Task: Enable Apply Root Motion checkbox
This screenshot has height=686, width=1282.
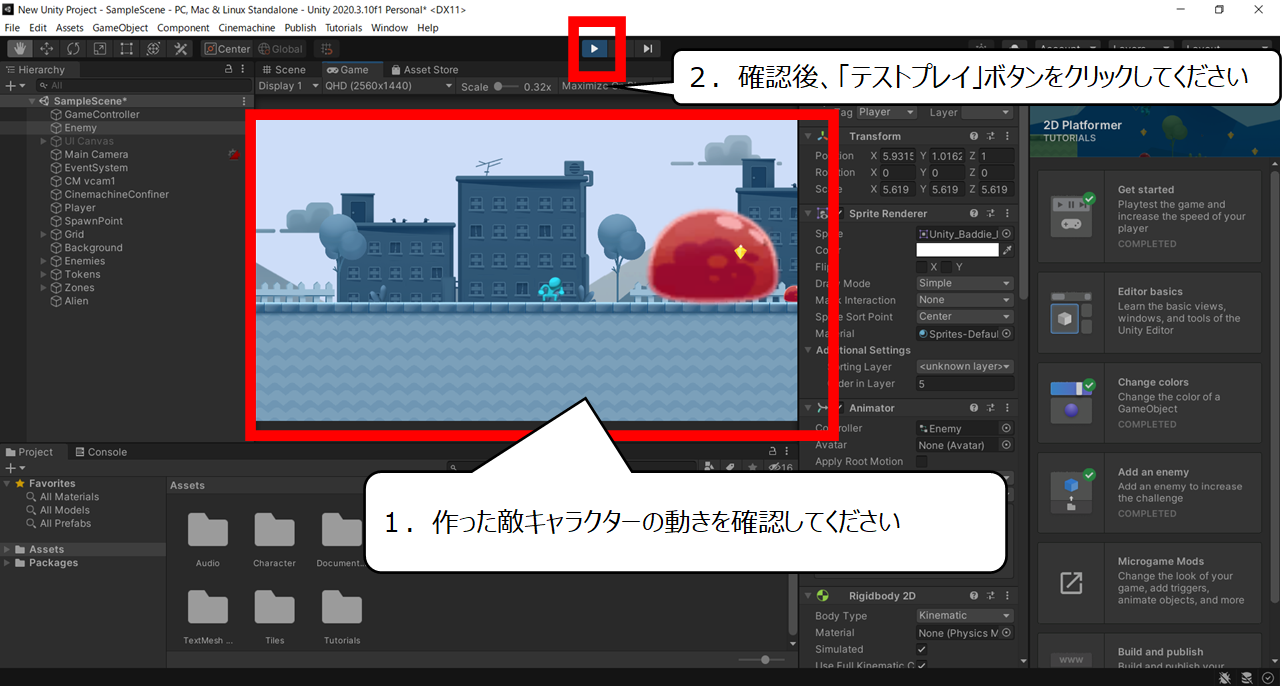Action: [x=922, y=462]
